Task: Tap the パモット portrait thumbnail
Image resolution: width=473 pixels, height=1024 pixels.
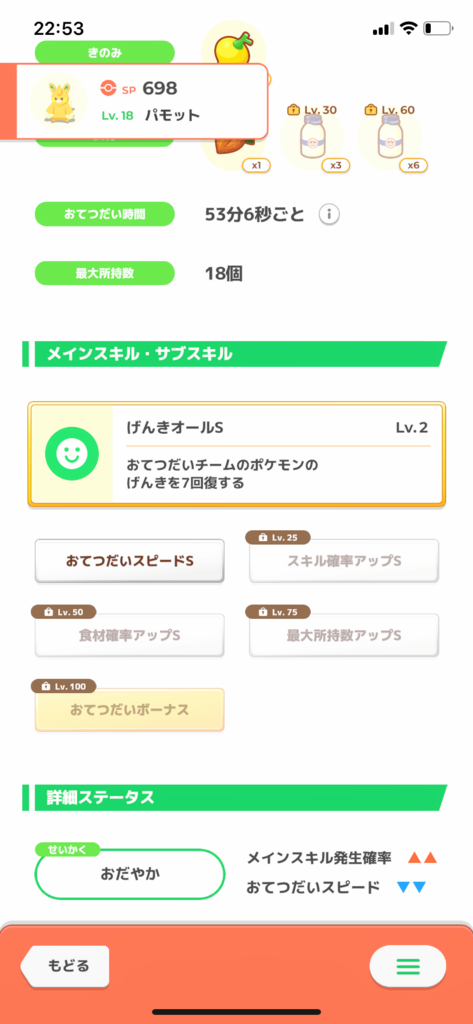Action: (58, 101)
